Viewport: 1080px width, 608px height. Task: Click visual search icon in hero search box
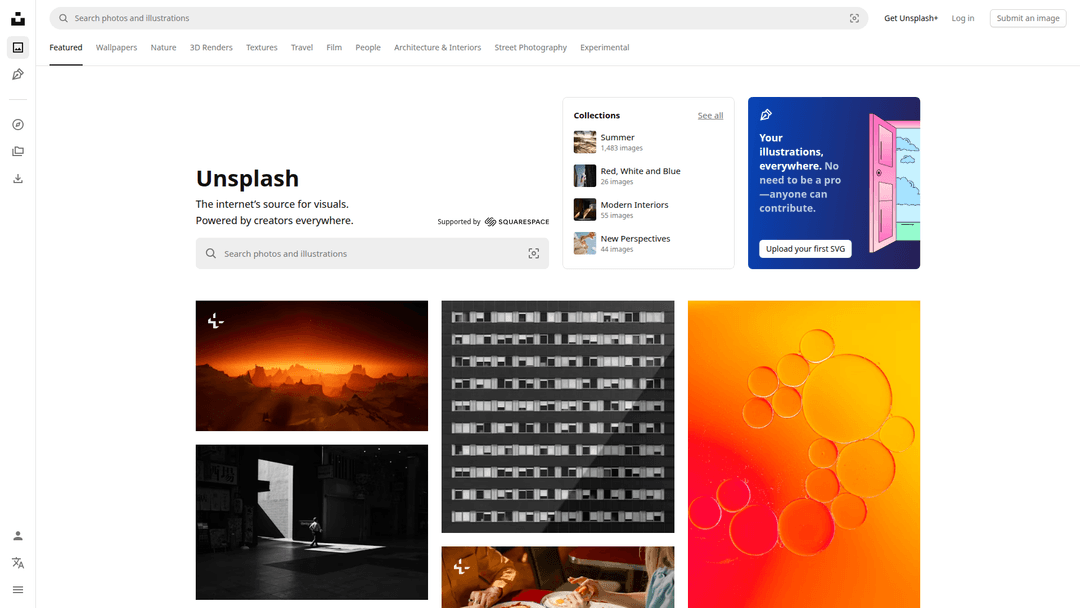[534, 253]
